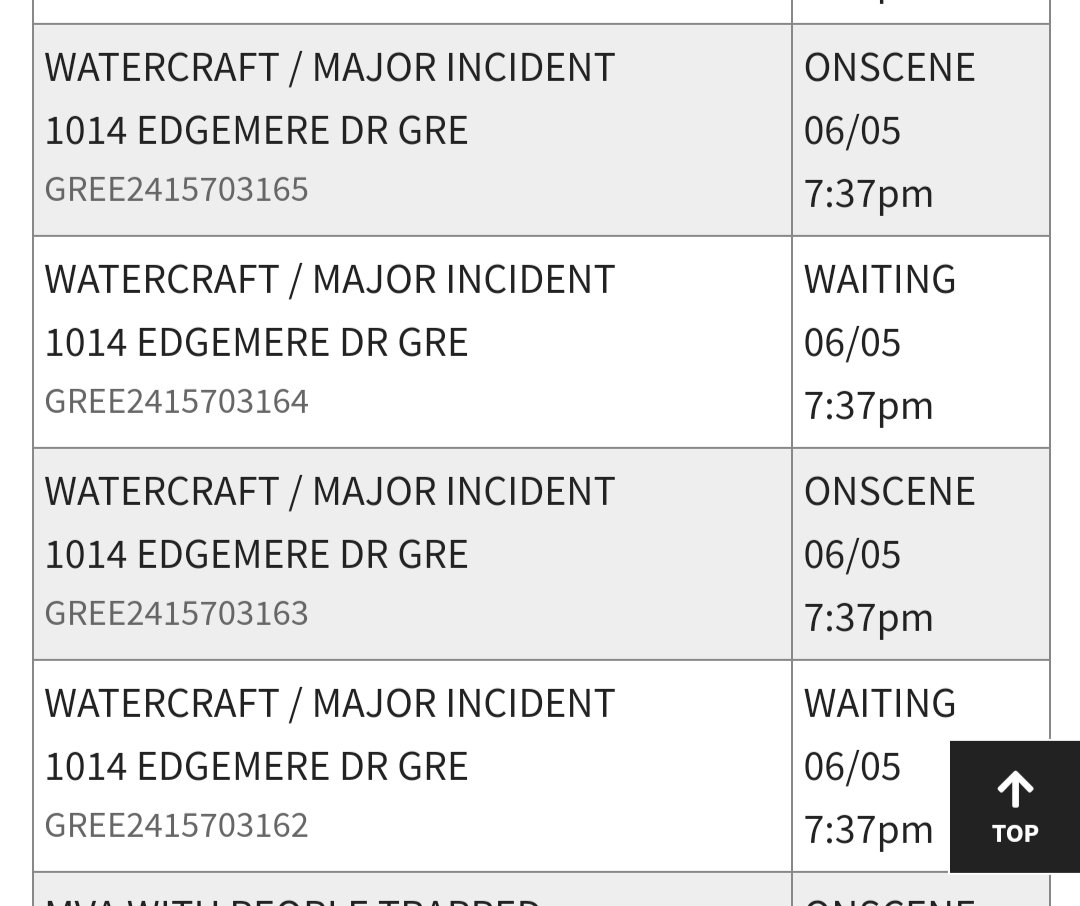The width and height of the screenshot is (1080, 906).
Task: Click the WAITING status for incident 3164
Action: (880, 280)
